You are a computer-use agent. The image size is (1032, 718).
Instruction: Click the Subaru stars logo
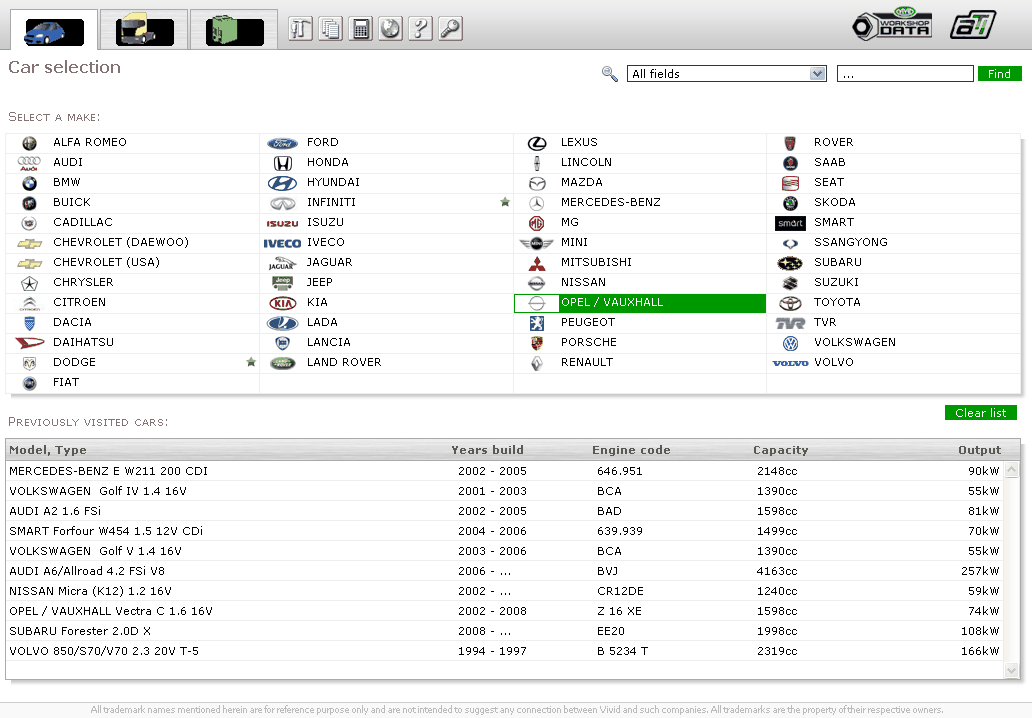(x=790, y=263)
